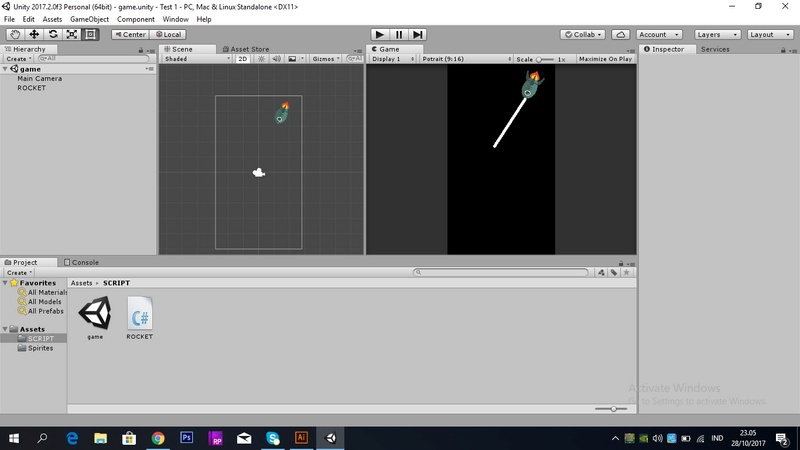
Task: Select the game scene asset
Action: (95, 318)
